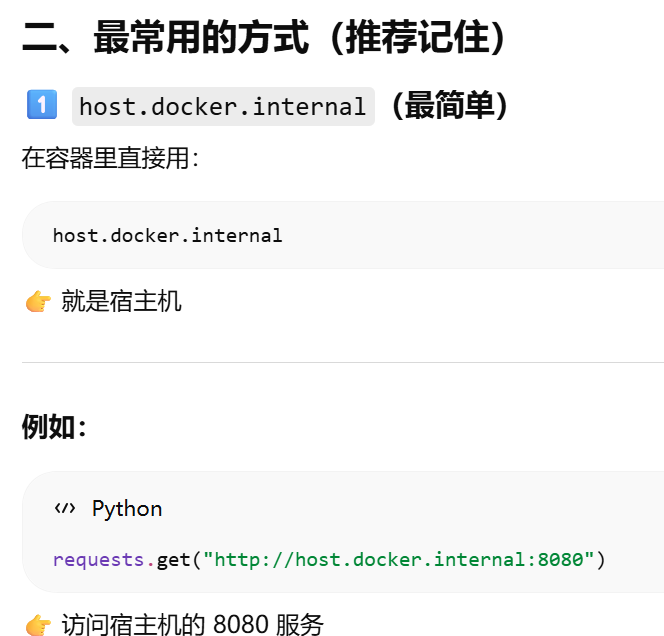This screenshot has height=636, width=664.
Task: Click the inline host.docker.internal code chip
Action: [x=223, y=106]
